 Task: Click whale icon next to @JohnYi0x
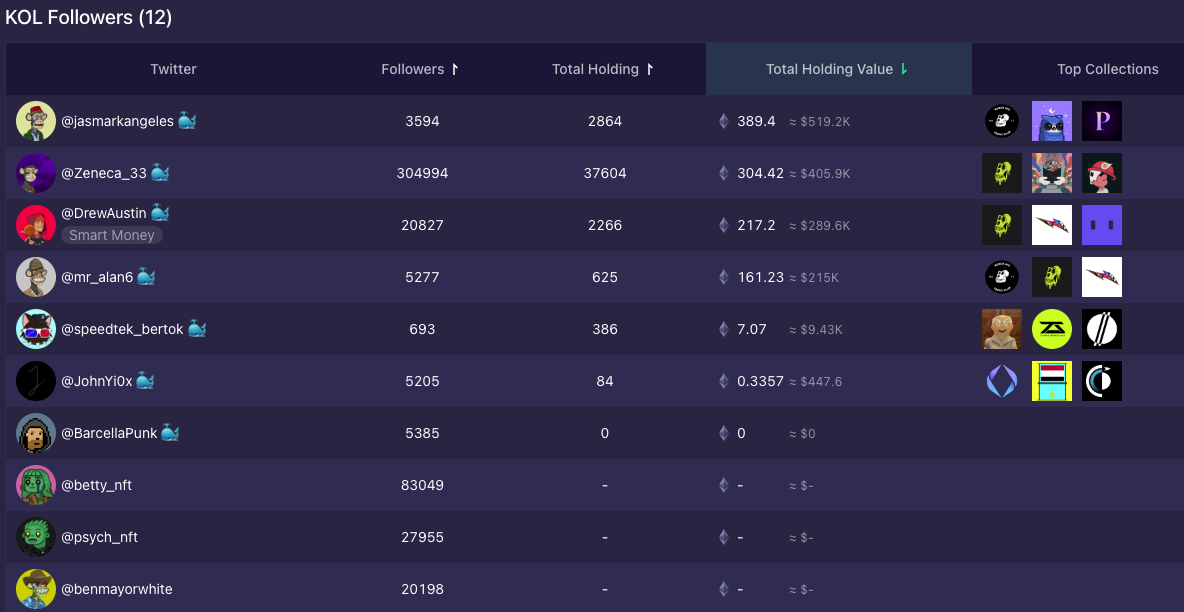[x=145, y=382]
